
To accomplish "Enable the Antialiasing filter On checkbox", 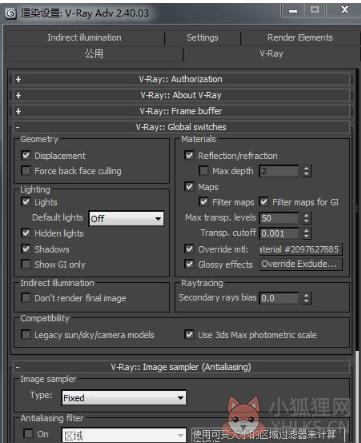I will pos(28,434).
